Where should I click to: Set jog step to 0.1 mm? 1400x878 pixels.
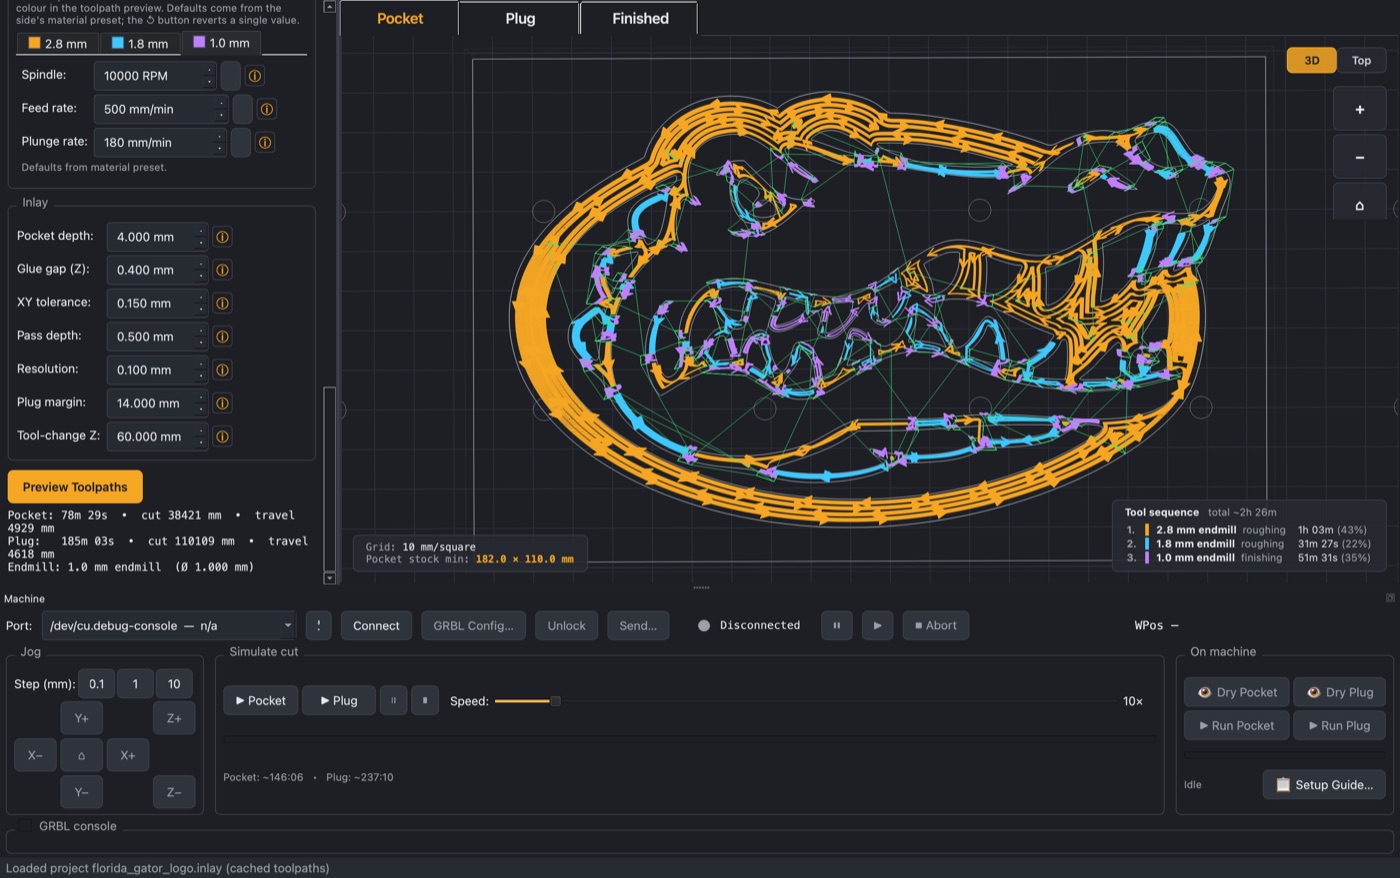[96, 684]
